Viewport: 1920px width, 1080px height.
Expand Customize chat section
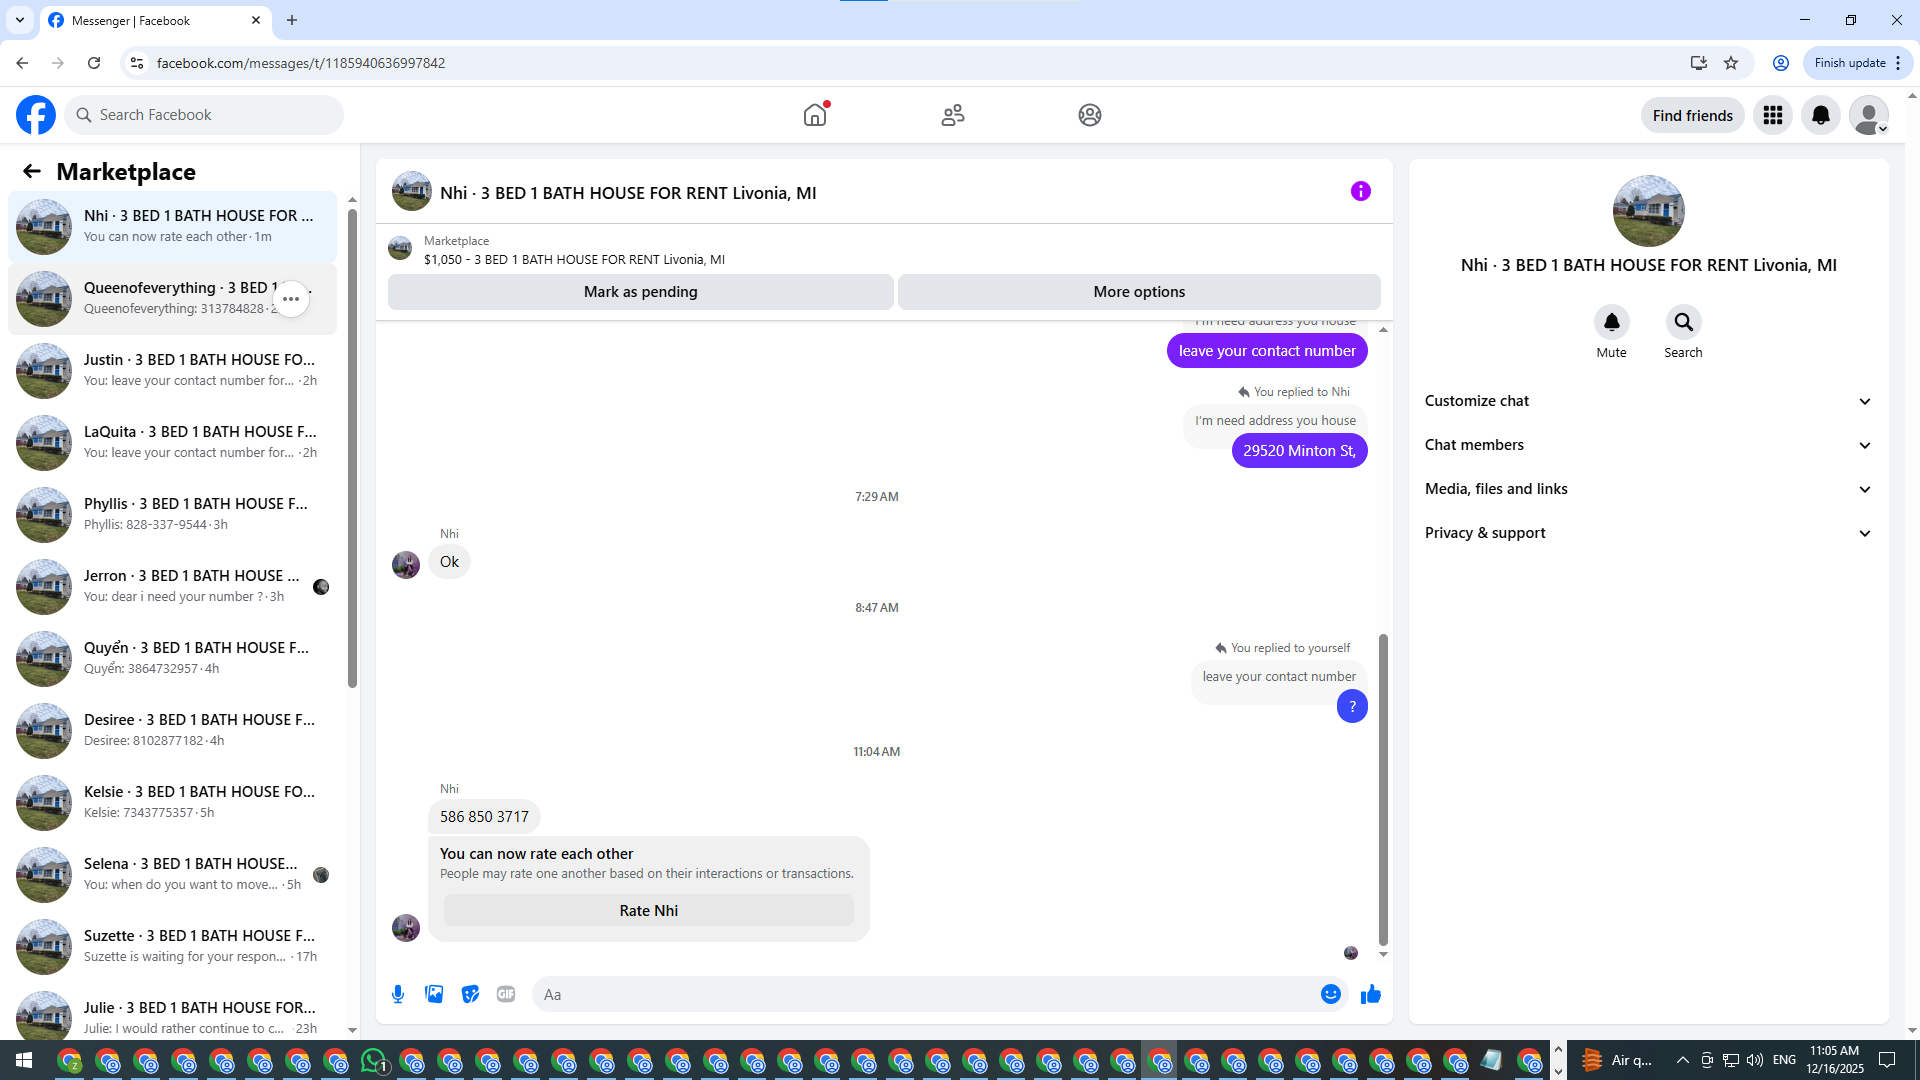pos(1649,401)
